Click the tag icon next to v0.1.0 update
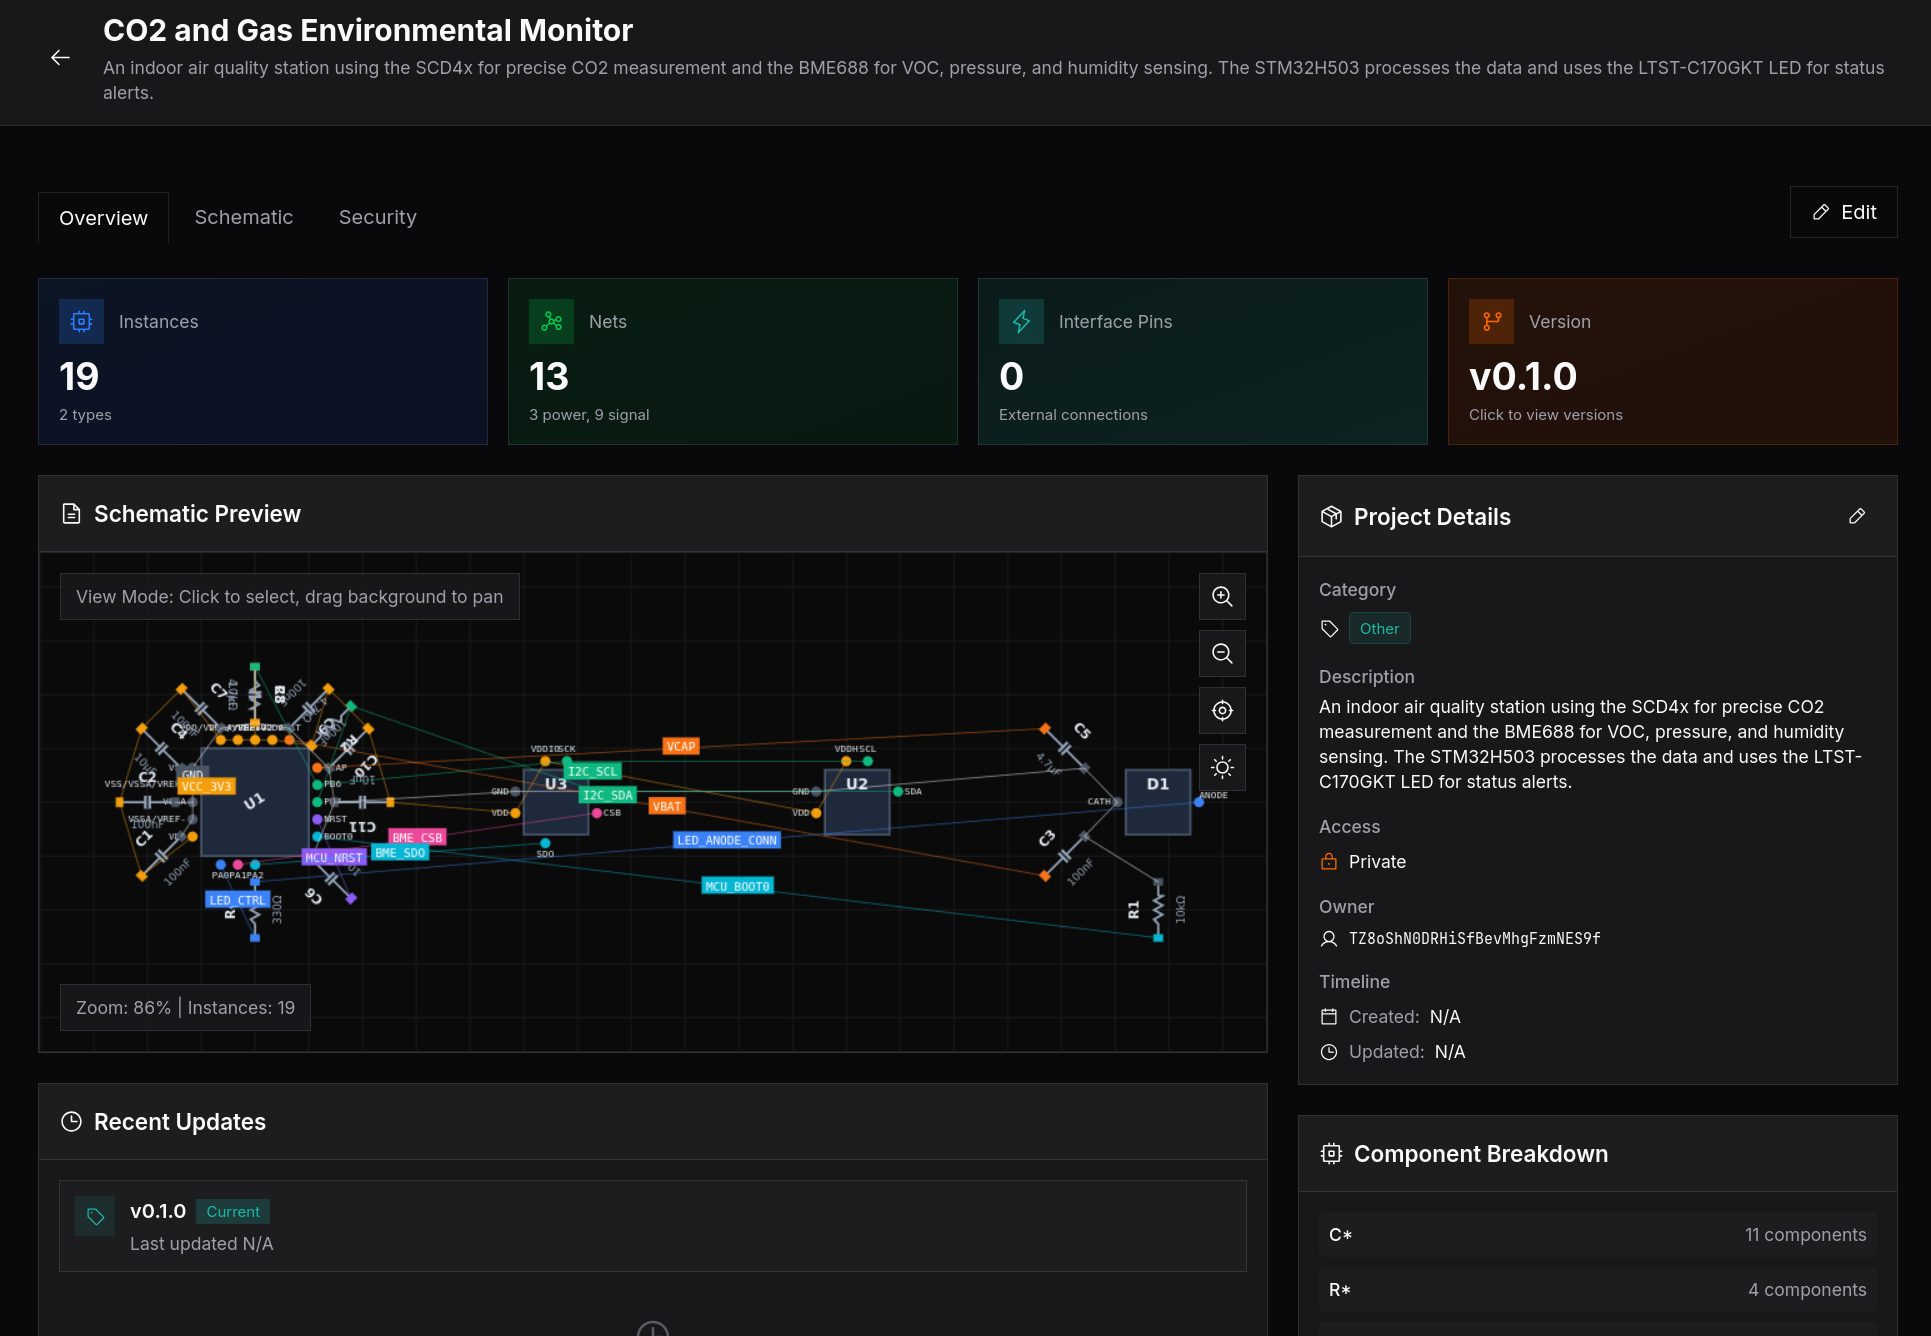The height and width of the screenshot is (1336, 1931). 95,1216
